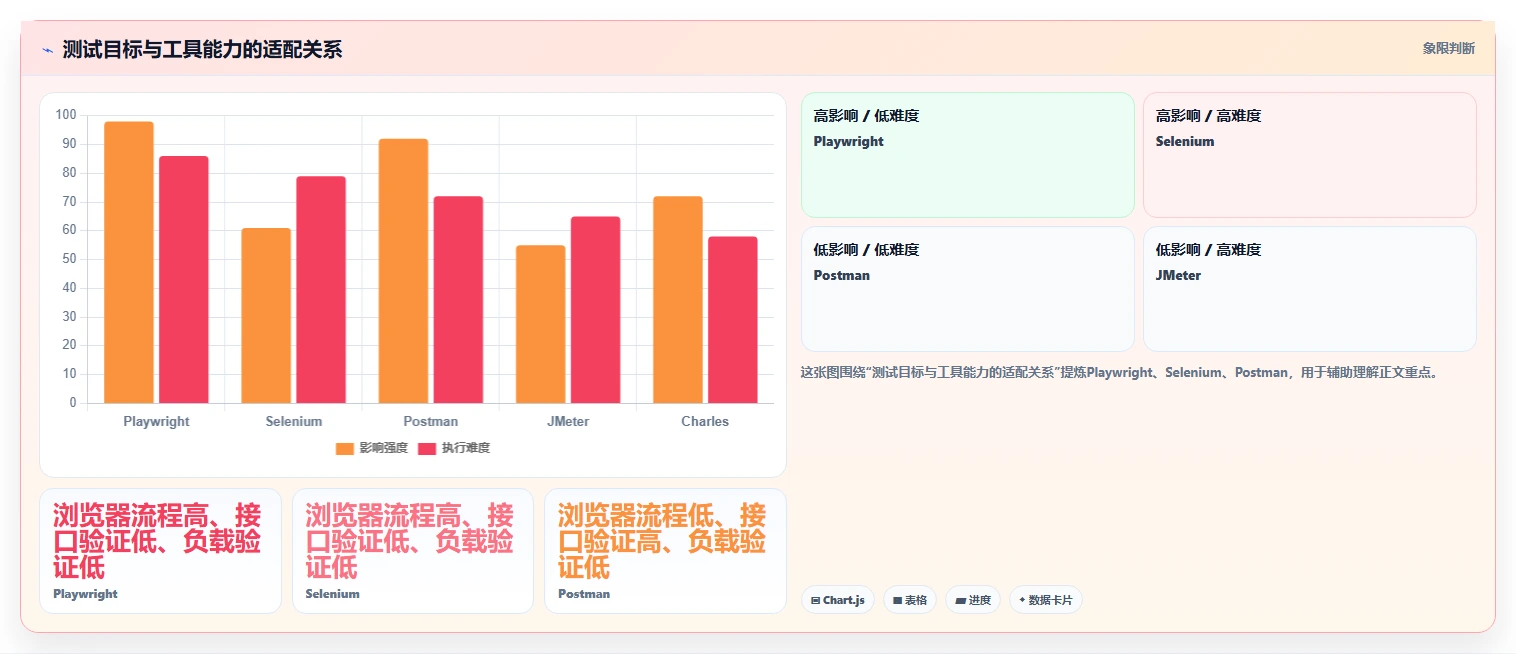Viewport: 1516px width, 654px height.
Task: Click the 象限判断 label in the header
Action: (x=1448, y=48)
